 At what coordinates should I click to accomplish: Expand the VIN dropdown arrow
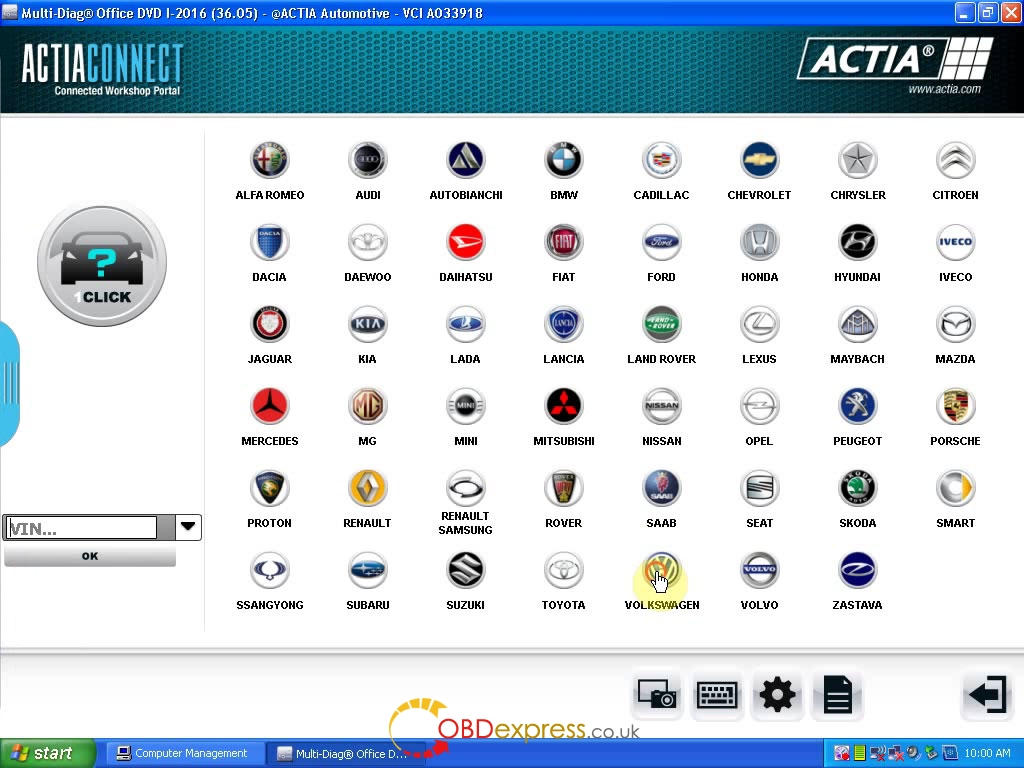pos(188,527)
